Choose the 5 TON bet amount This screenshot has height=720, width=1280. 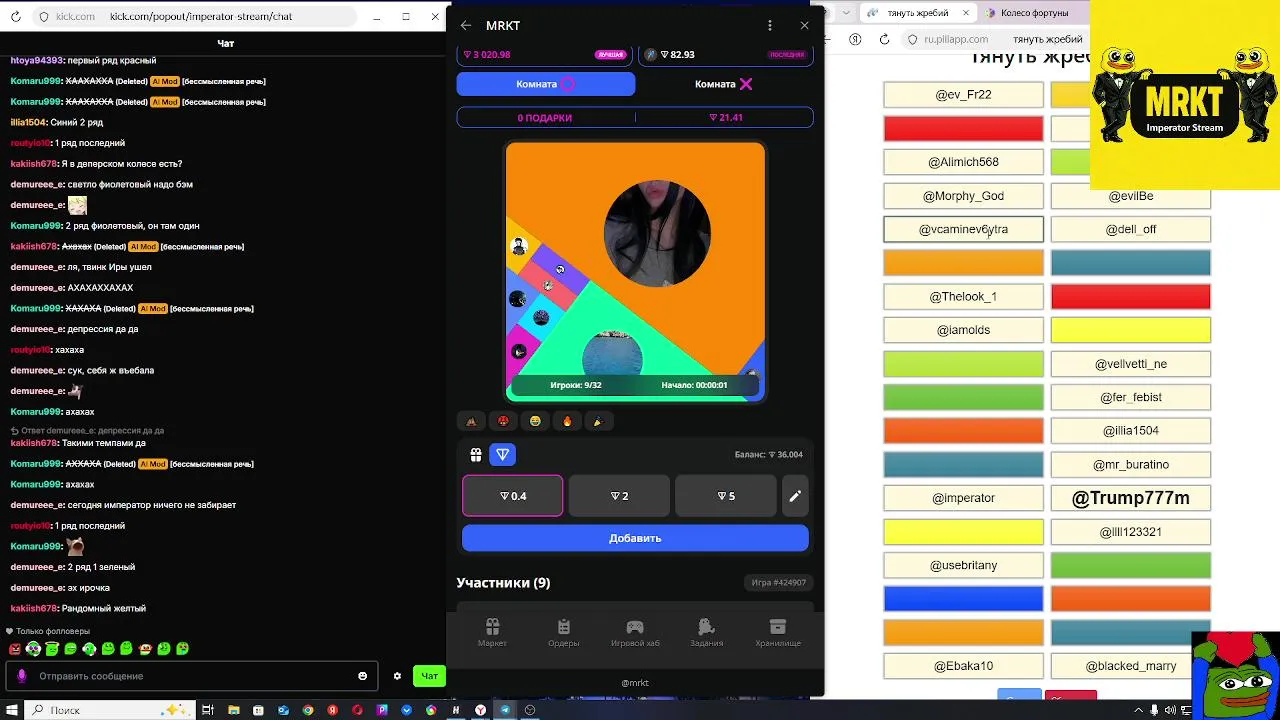[x=726, y=496]
